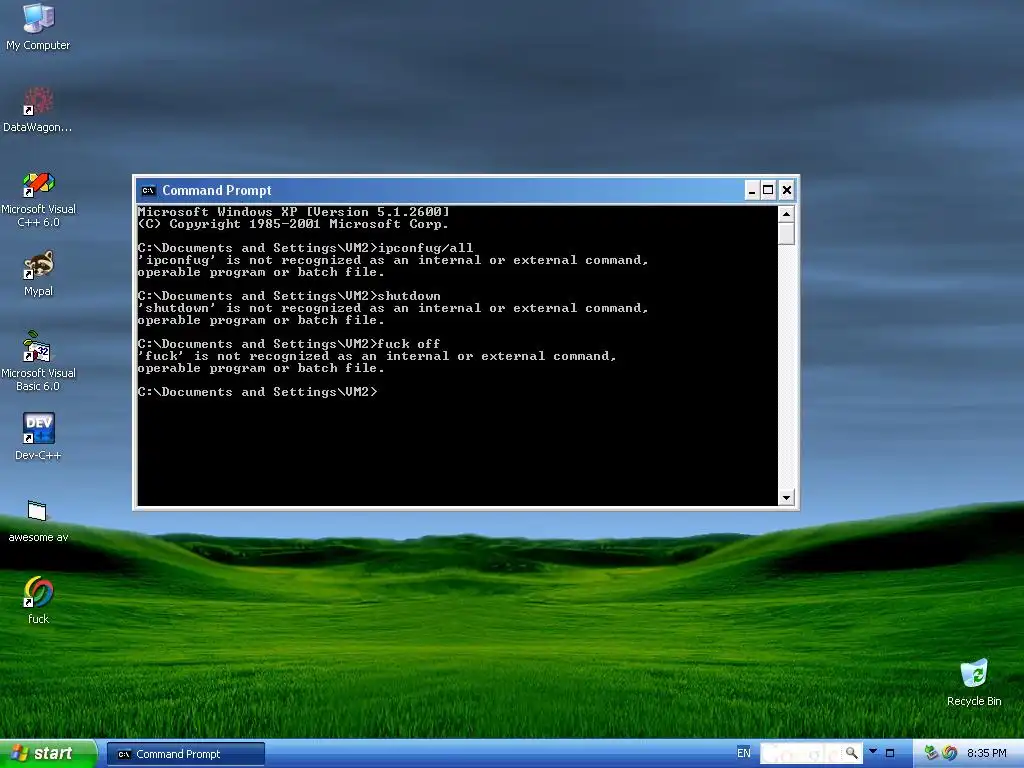Close the Command Prompt window
Image resolution: width=1024 pixels, height=768 pixels.
[x=787, y=190]
